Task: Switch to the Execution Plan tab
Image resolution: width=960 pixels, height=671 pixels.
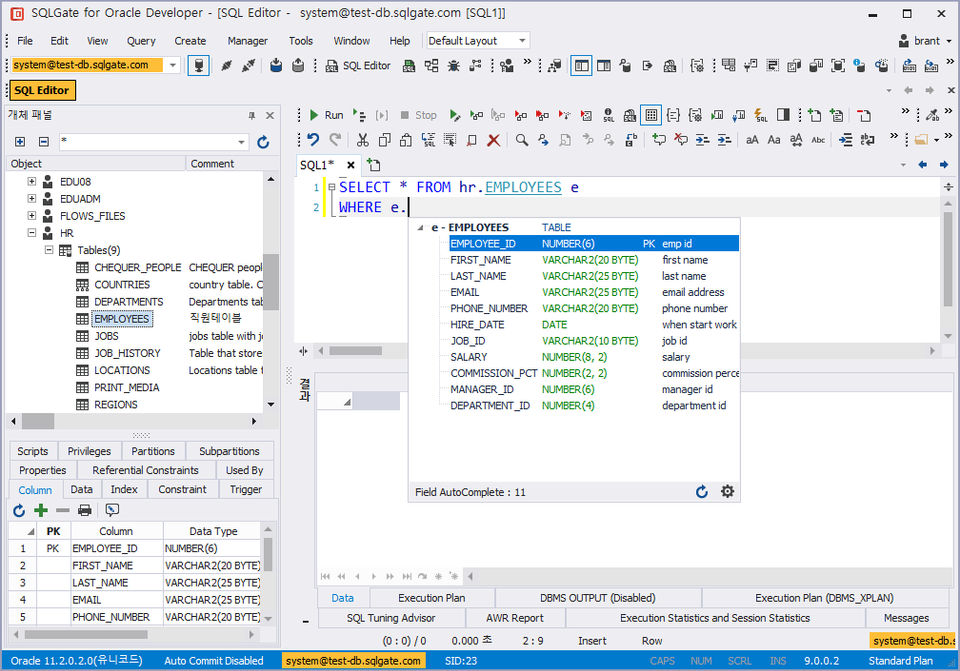Action: 432,598
